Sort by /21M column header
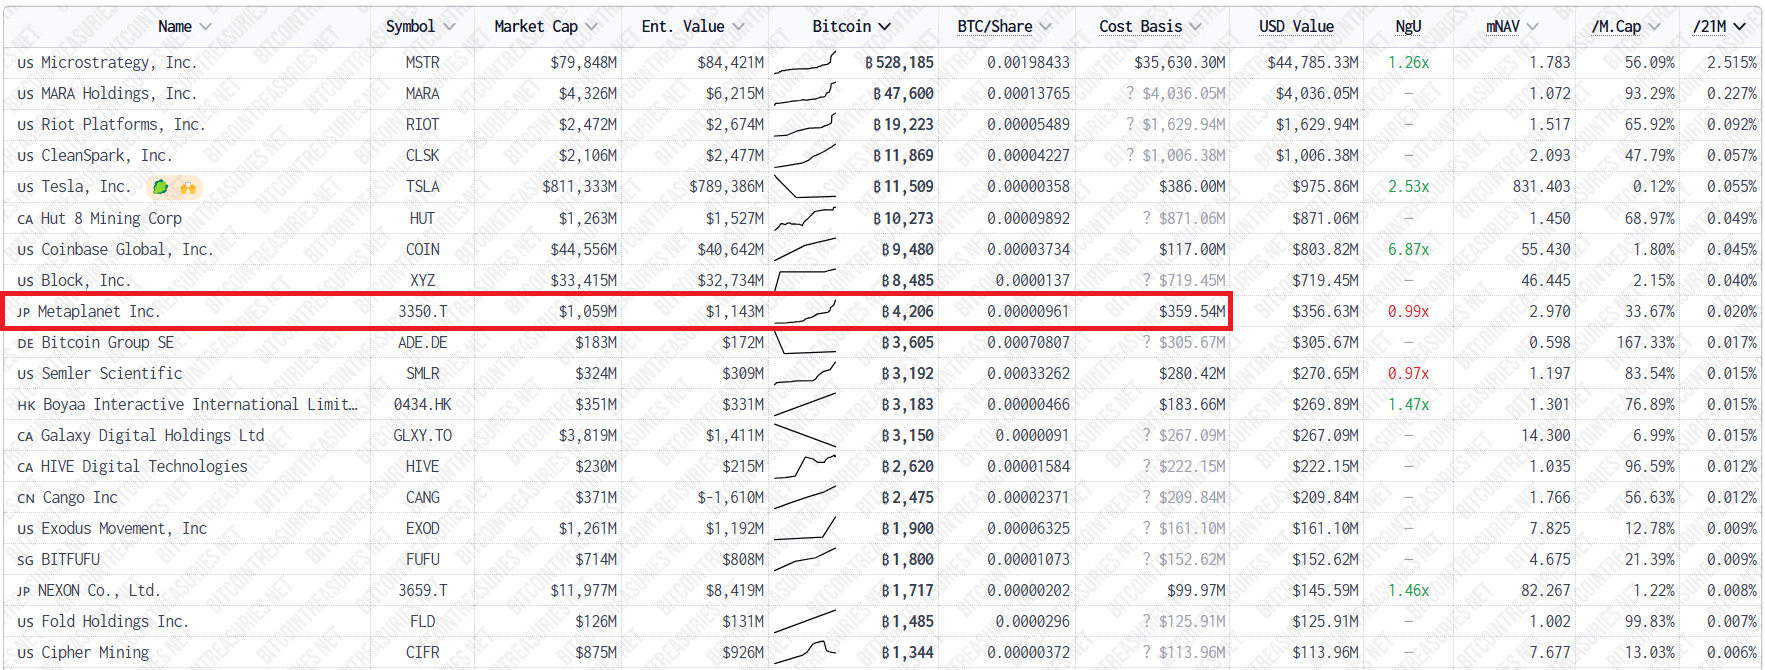 [1719, 27]
